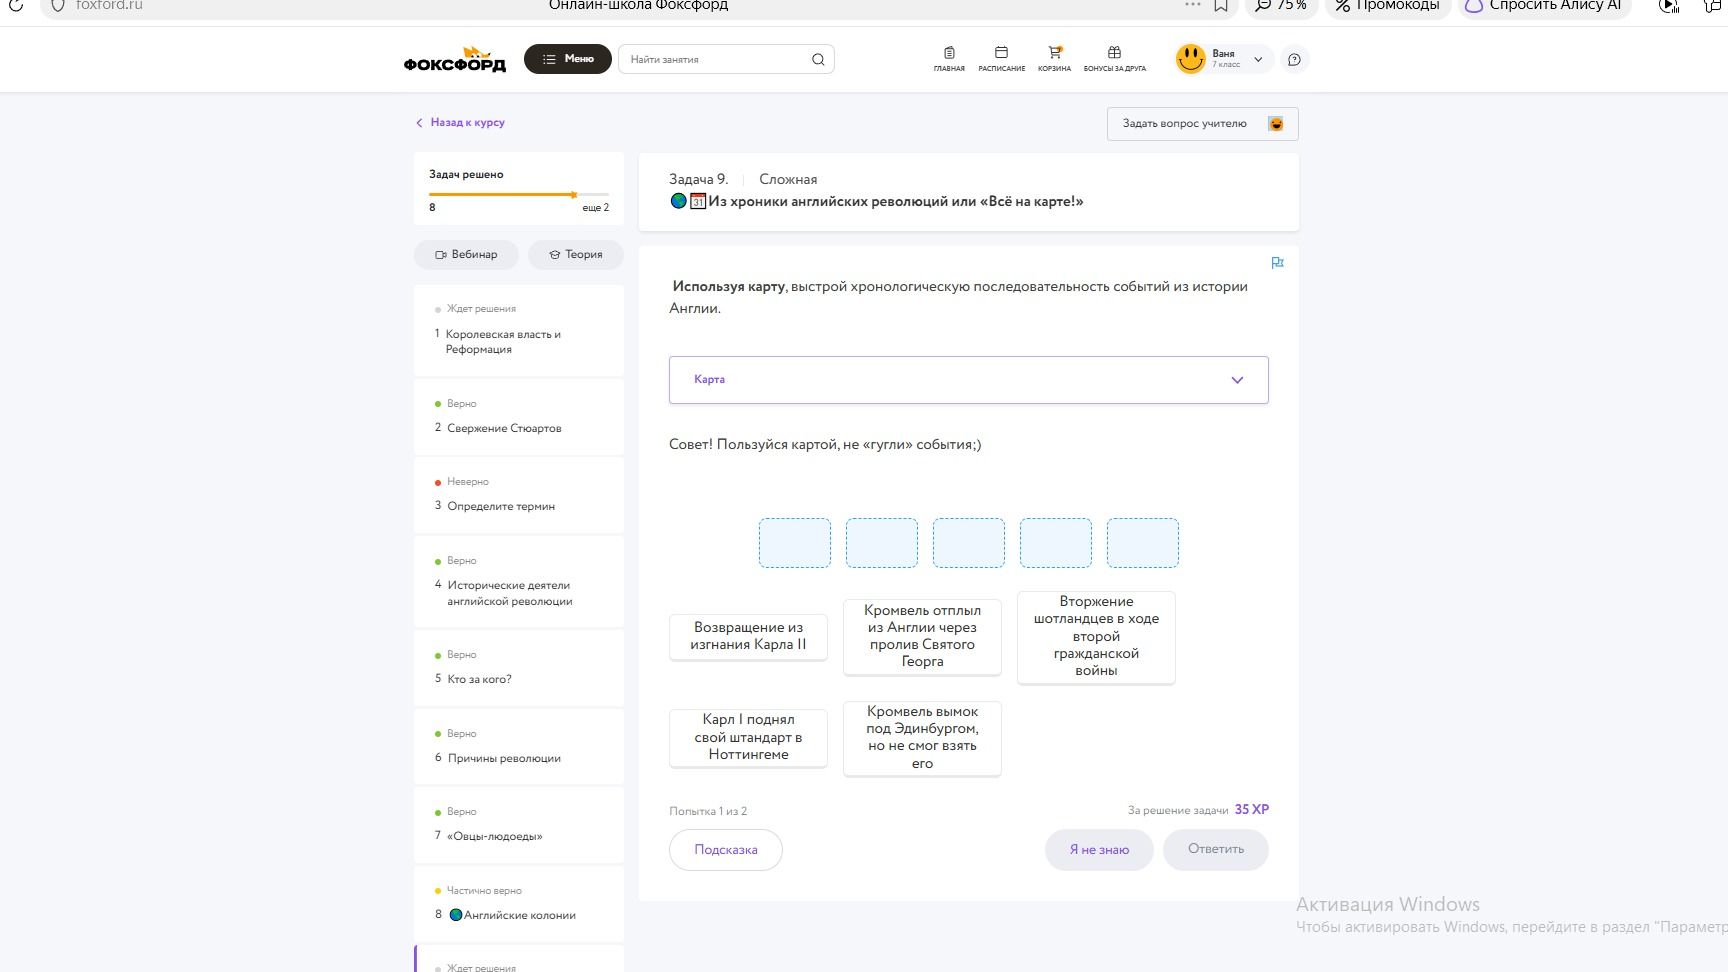This screenshot has width=1728, height=972.
Task: Click the Foxford logo
Action: 455,59
